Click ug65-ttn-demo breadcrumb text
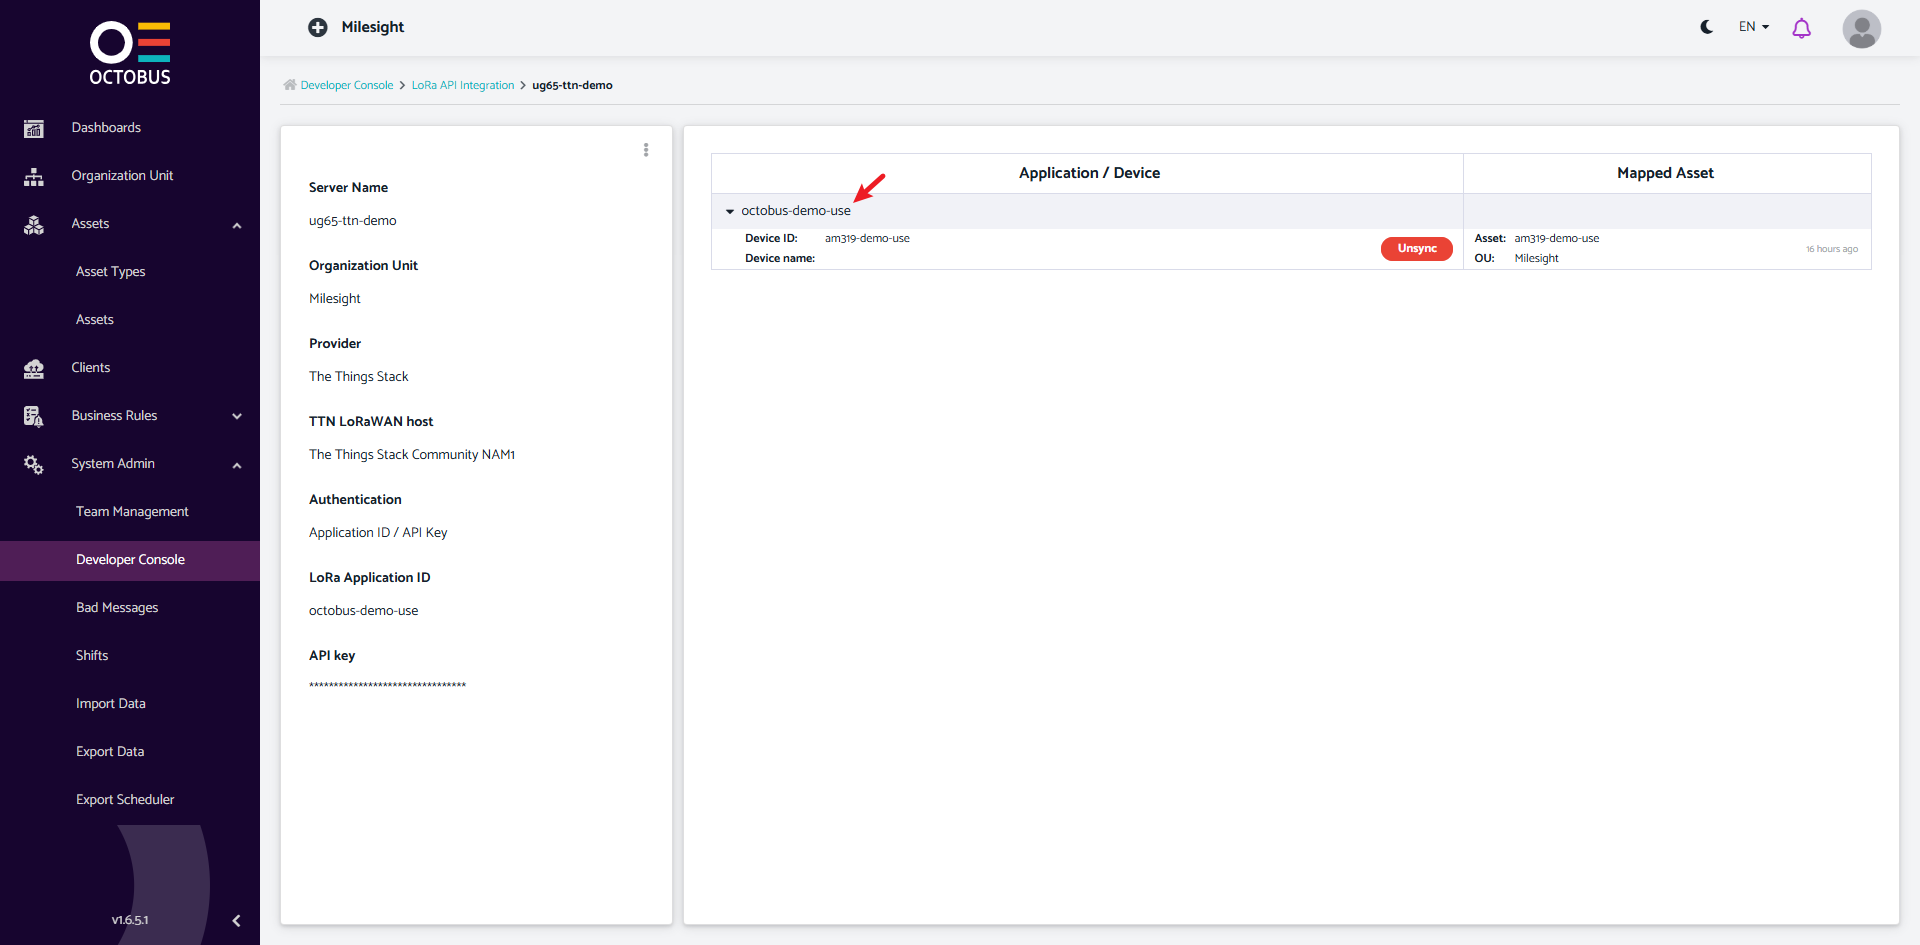 coord(572,86)
